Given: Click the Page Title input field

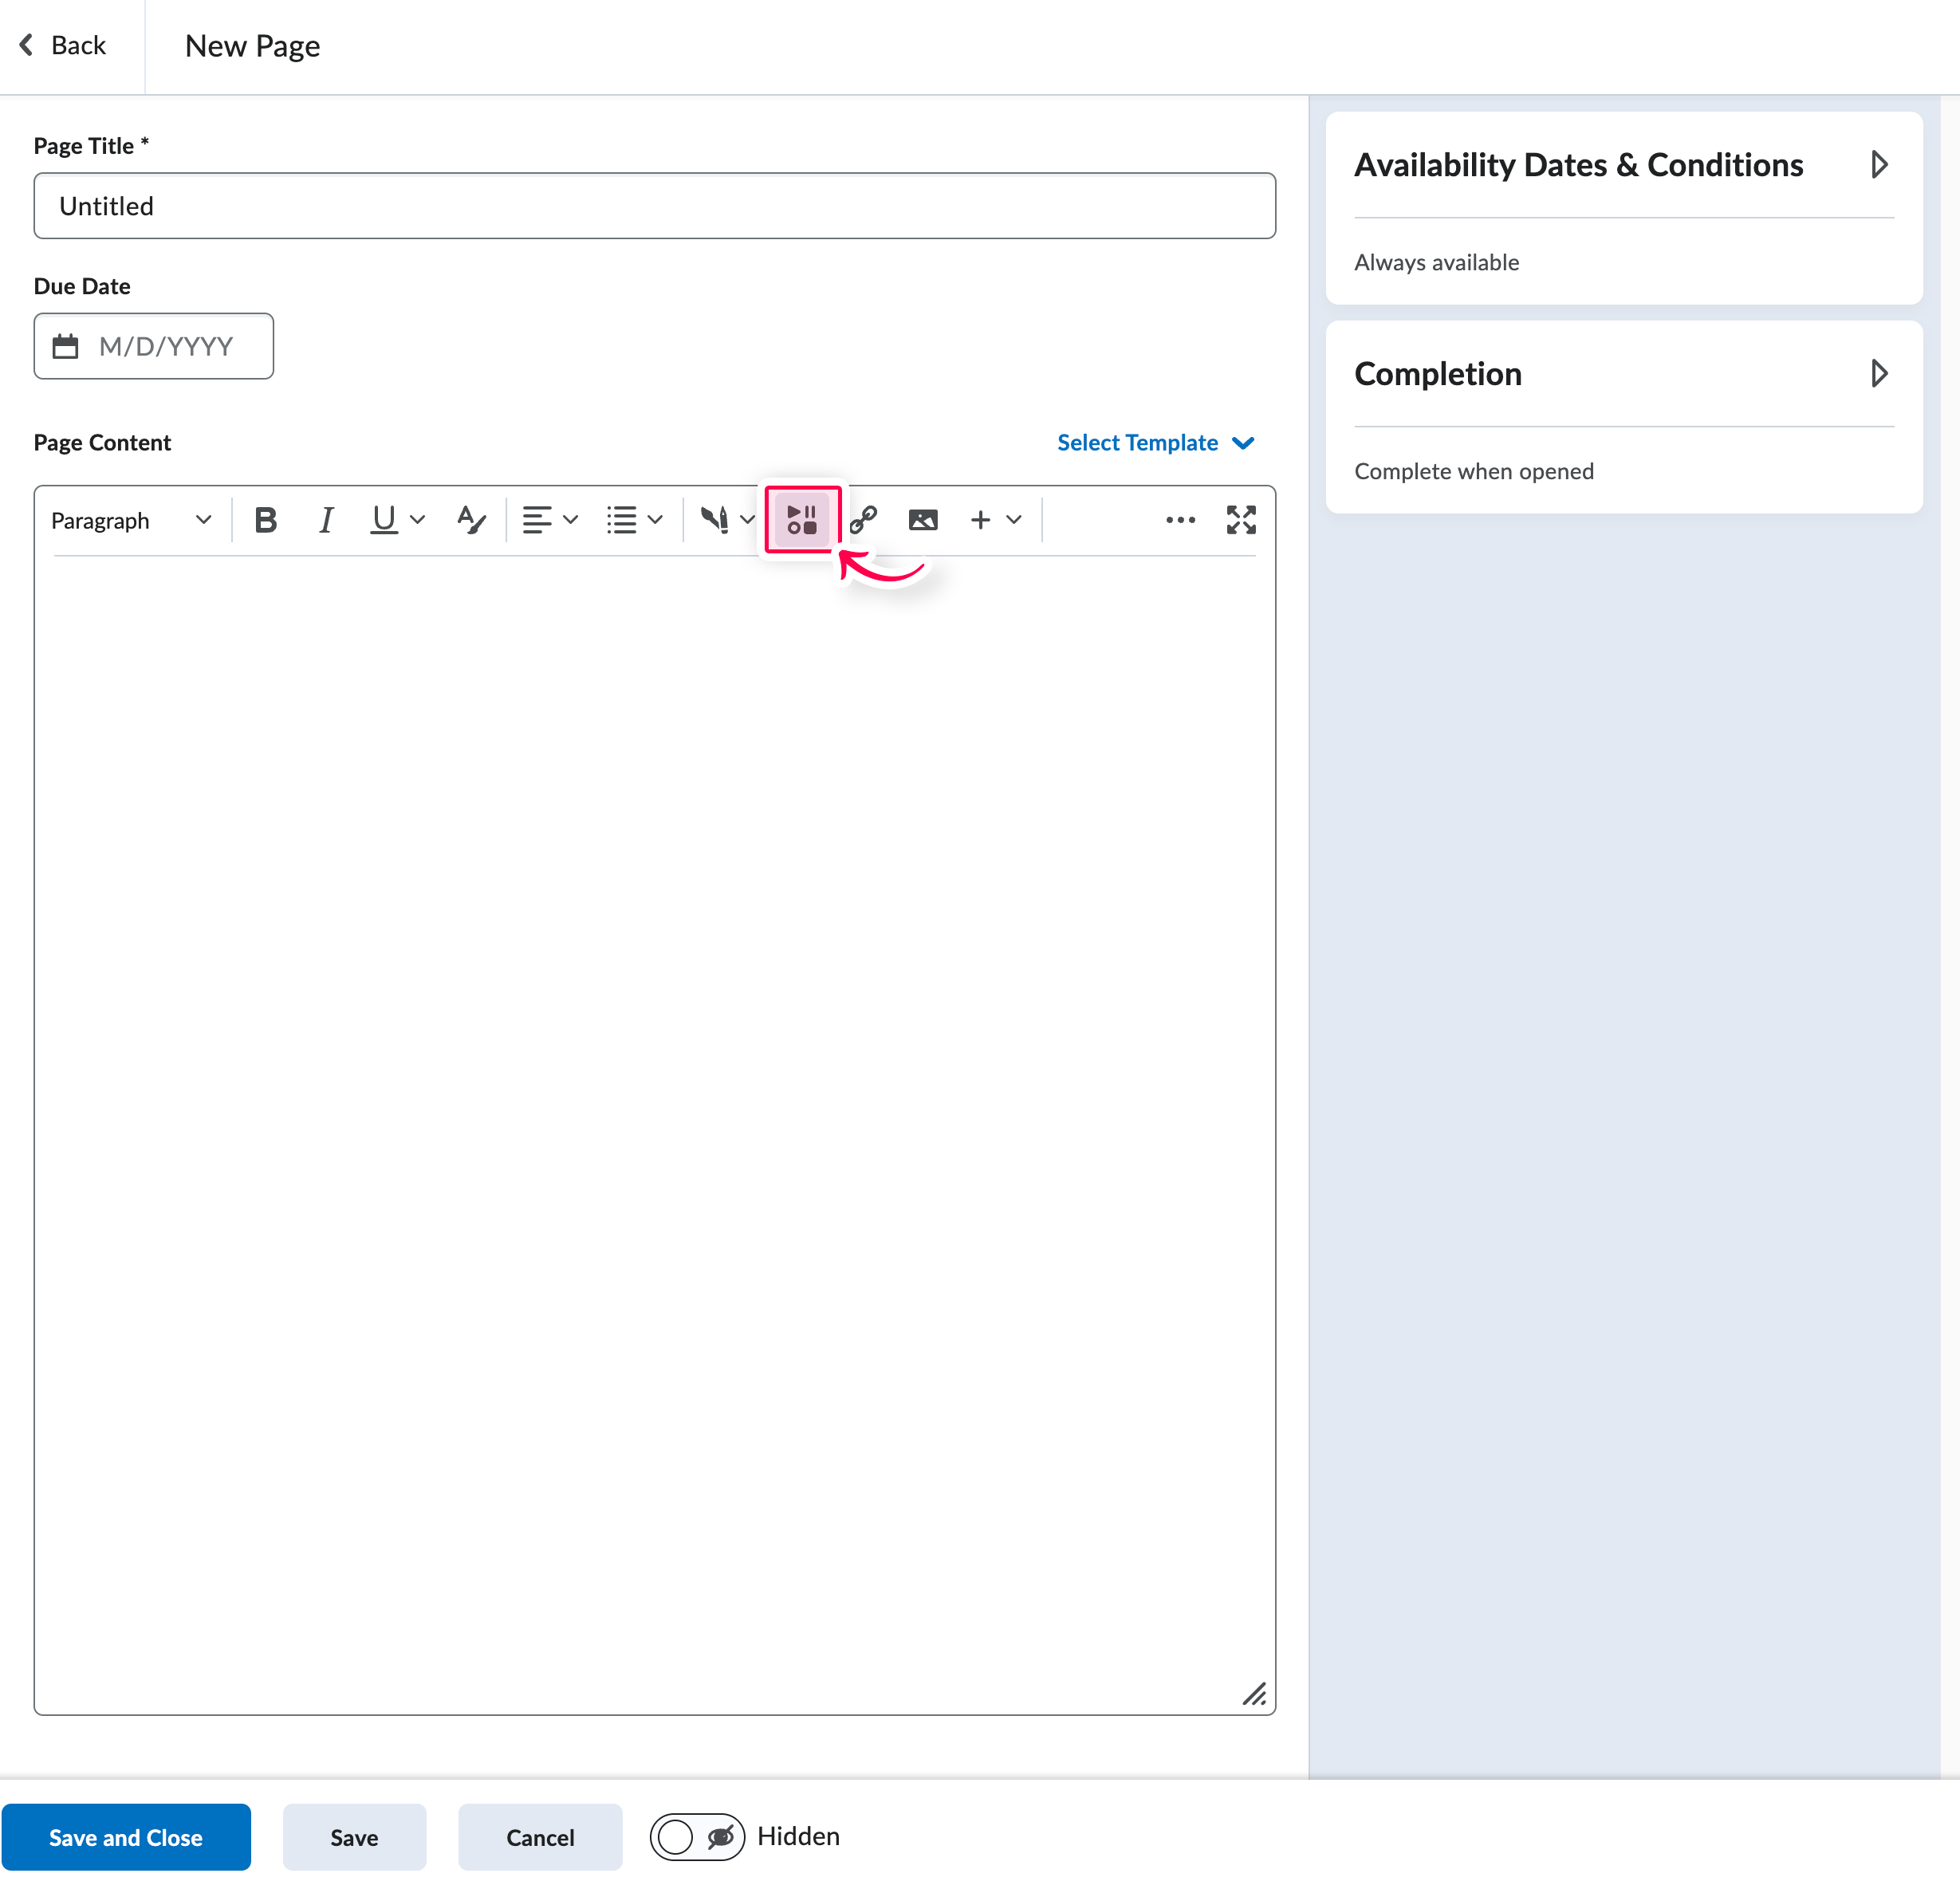Looking at the screenshot, I should tap(654, 206).
